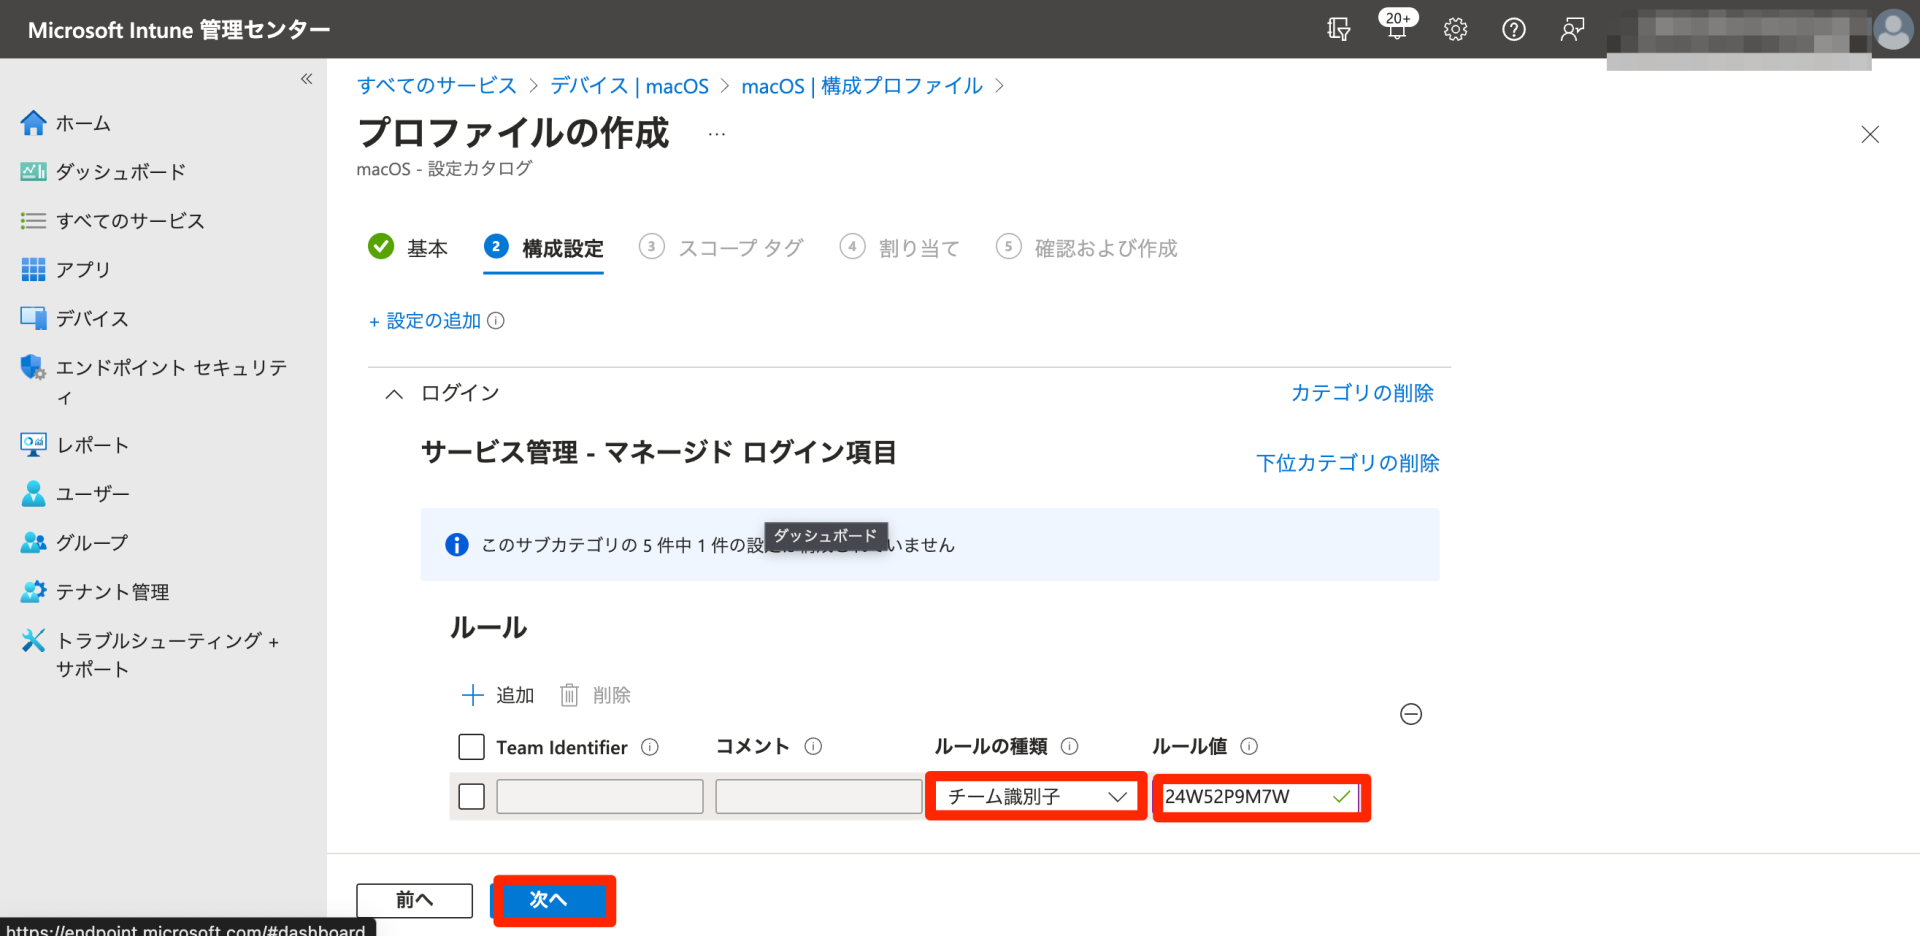Open テナント管理 from the sidebar
The height and width of the screenshot is (936, 1920).
[110, 591]
